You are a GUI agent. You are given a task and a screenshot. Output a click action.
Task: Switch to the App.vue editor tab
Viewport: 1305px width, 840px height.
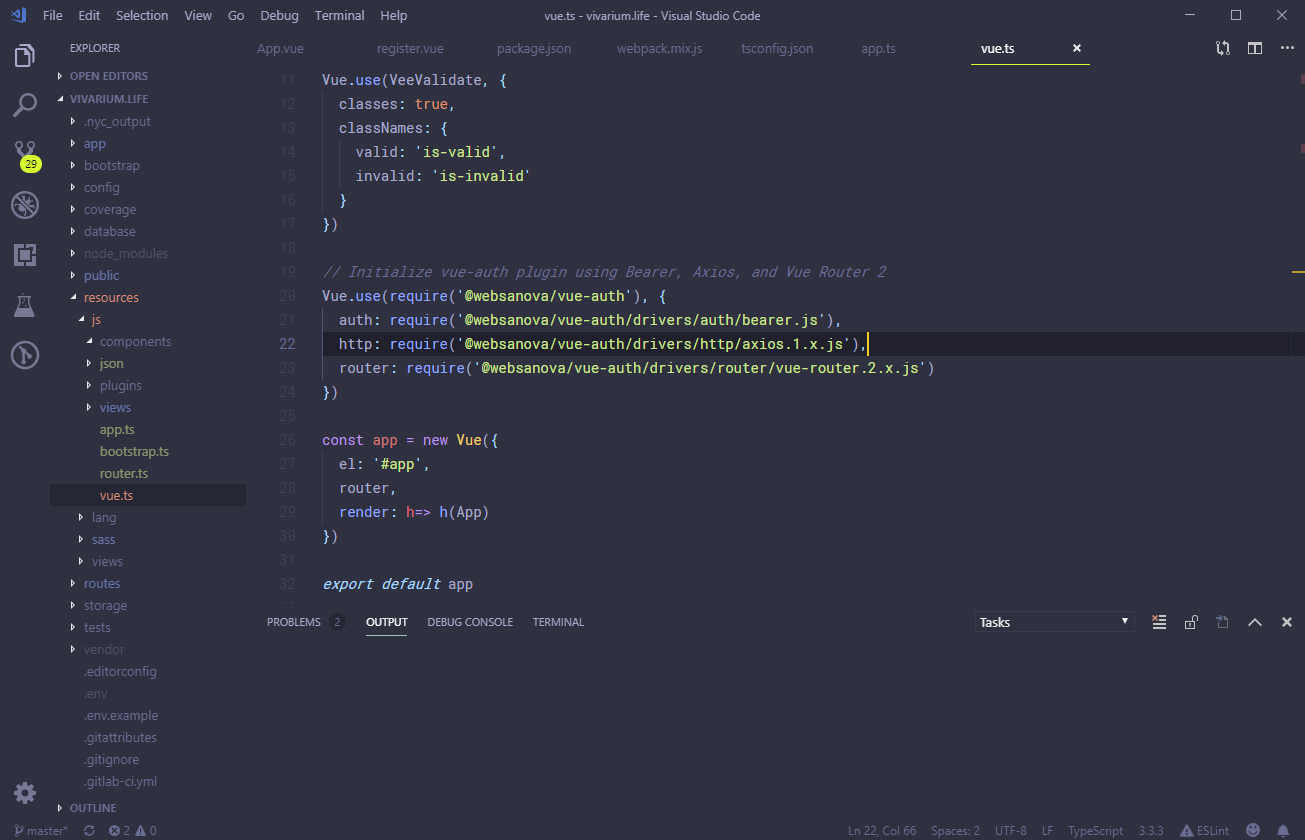pyautogui.click(x=280, y=48)
